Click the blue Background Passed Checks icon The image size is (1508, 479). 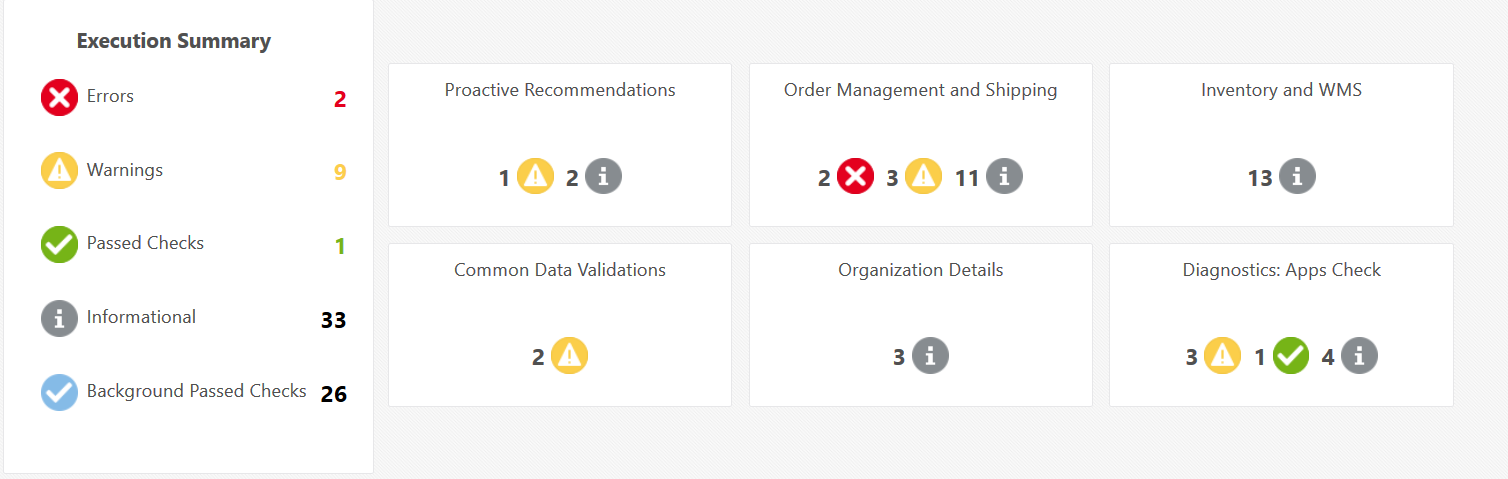[x=59, y=392]
